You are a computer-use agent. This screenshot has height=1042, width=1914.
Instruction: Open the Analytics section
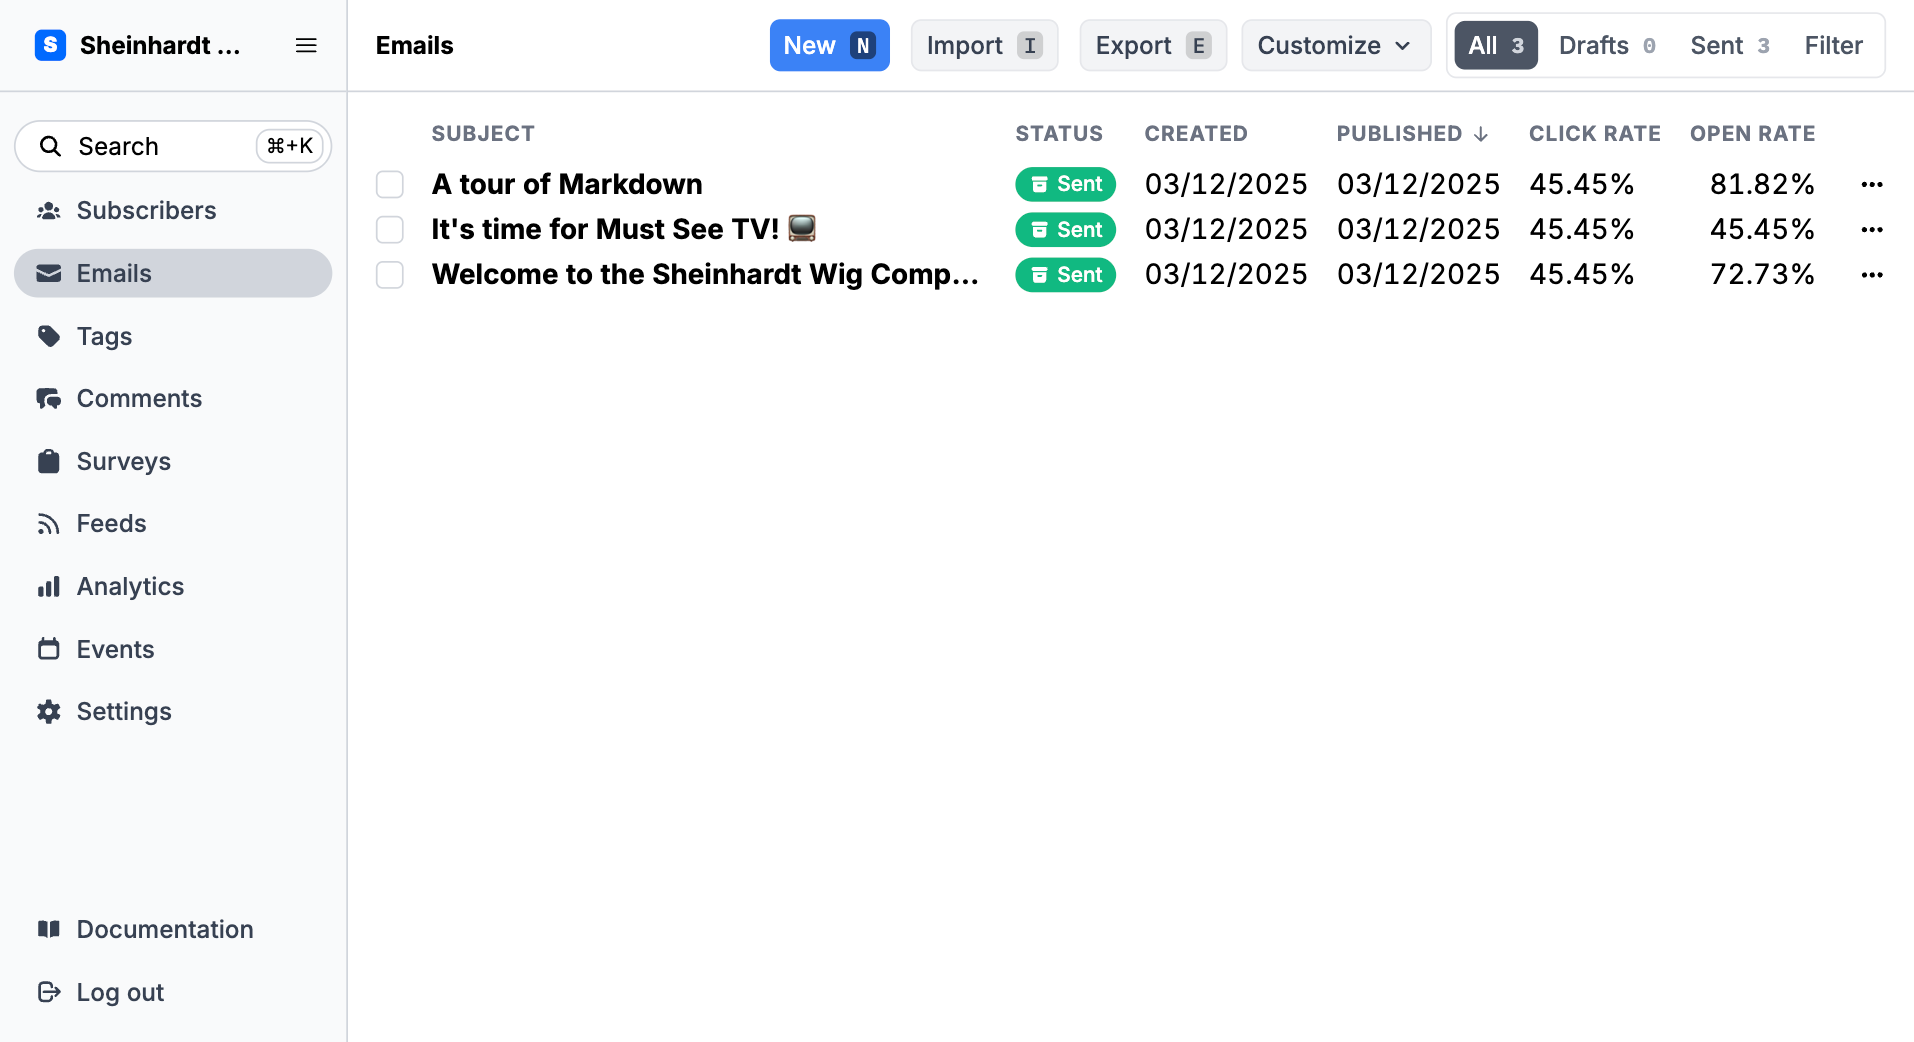pyautogui.click(x=129, y=586)
